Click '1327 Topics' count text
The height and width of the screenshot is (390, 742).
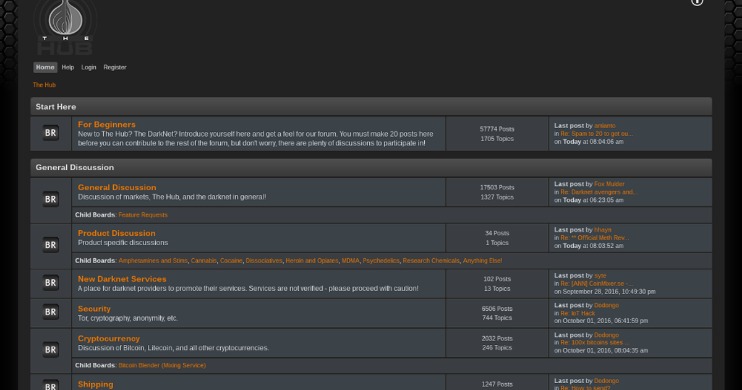(x=497, y=197)
